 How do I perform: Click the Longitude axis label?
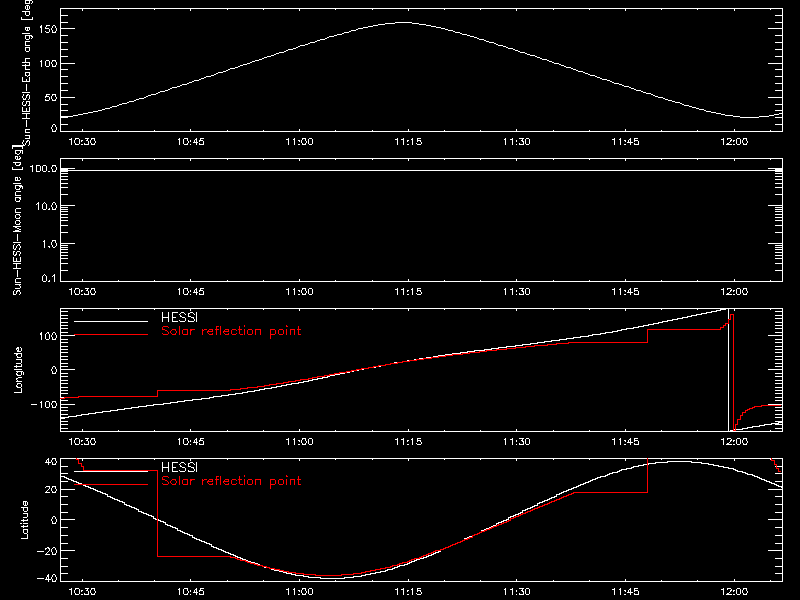pos(18,370)
